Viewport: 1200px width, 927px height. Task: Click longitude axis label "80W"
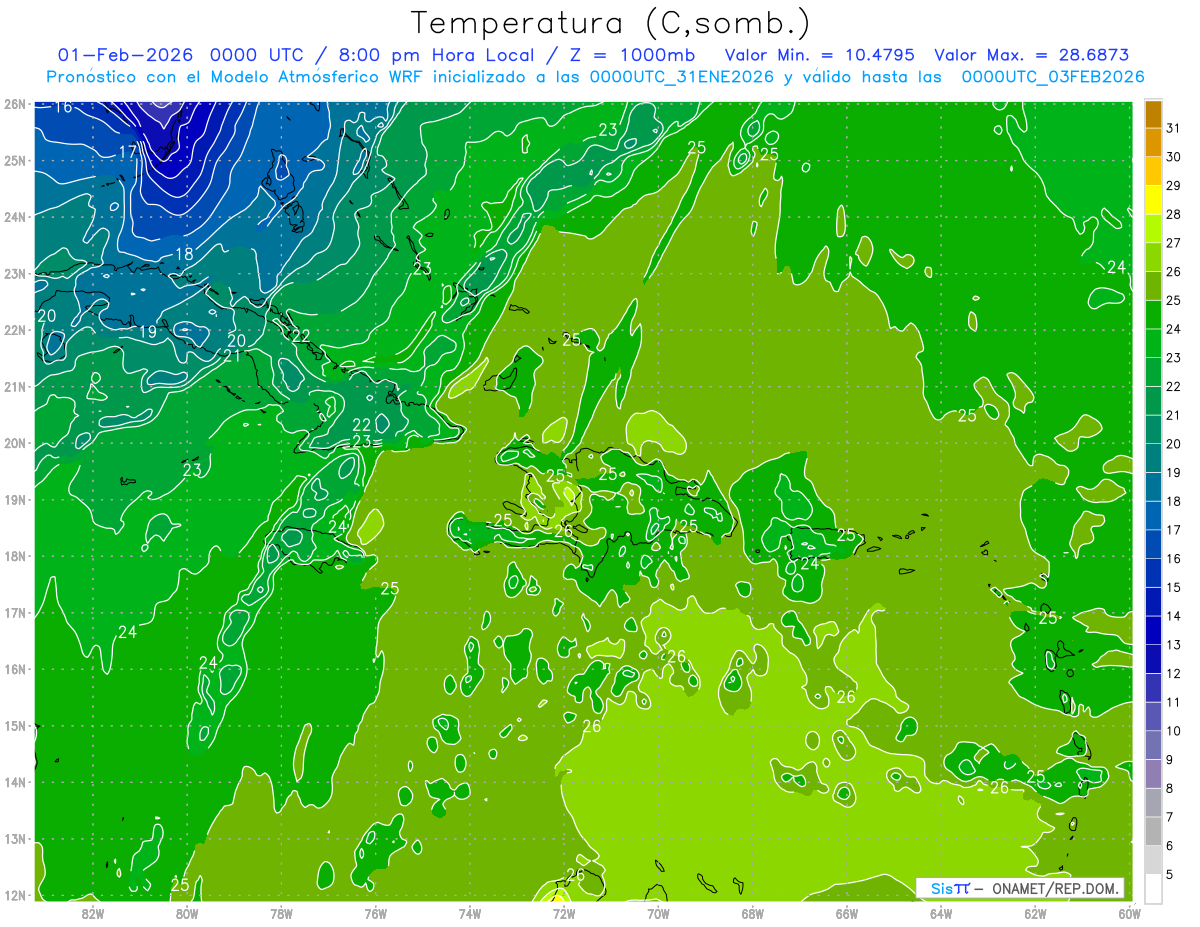pos(187,912)
